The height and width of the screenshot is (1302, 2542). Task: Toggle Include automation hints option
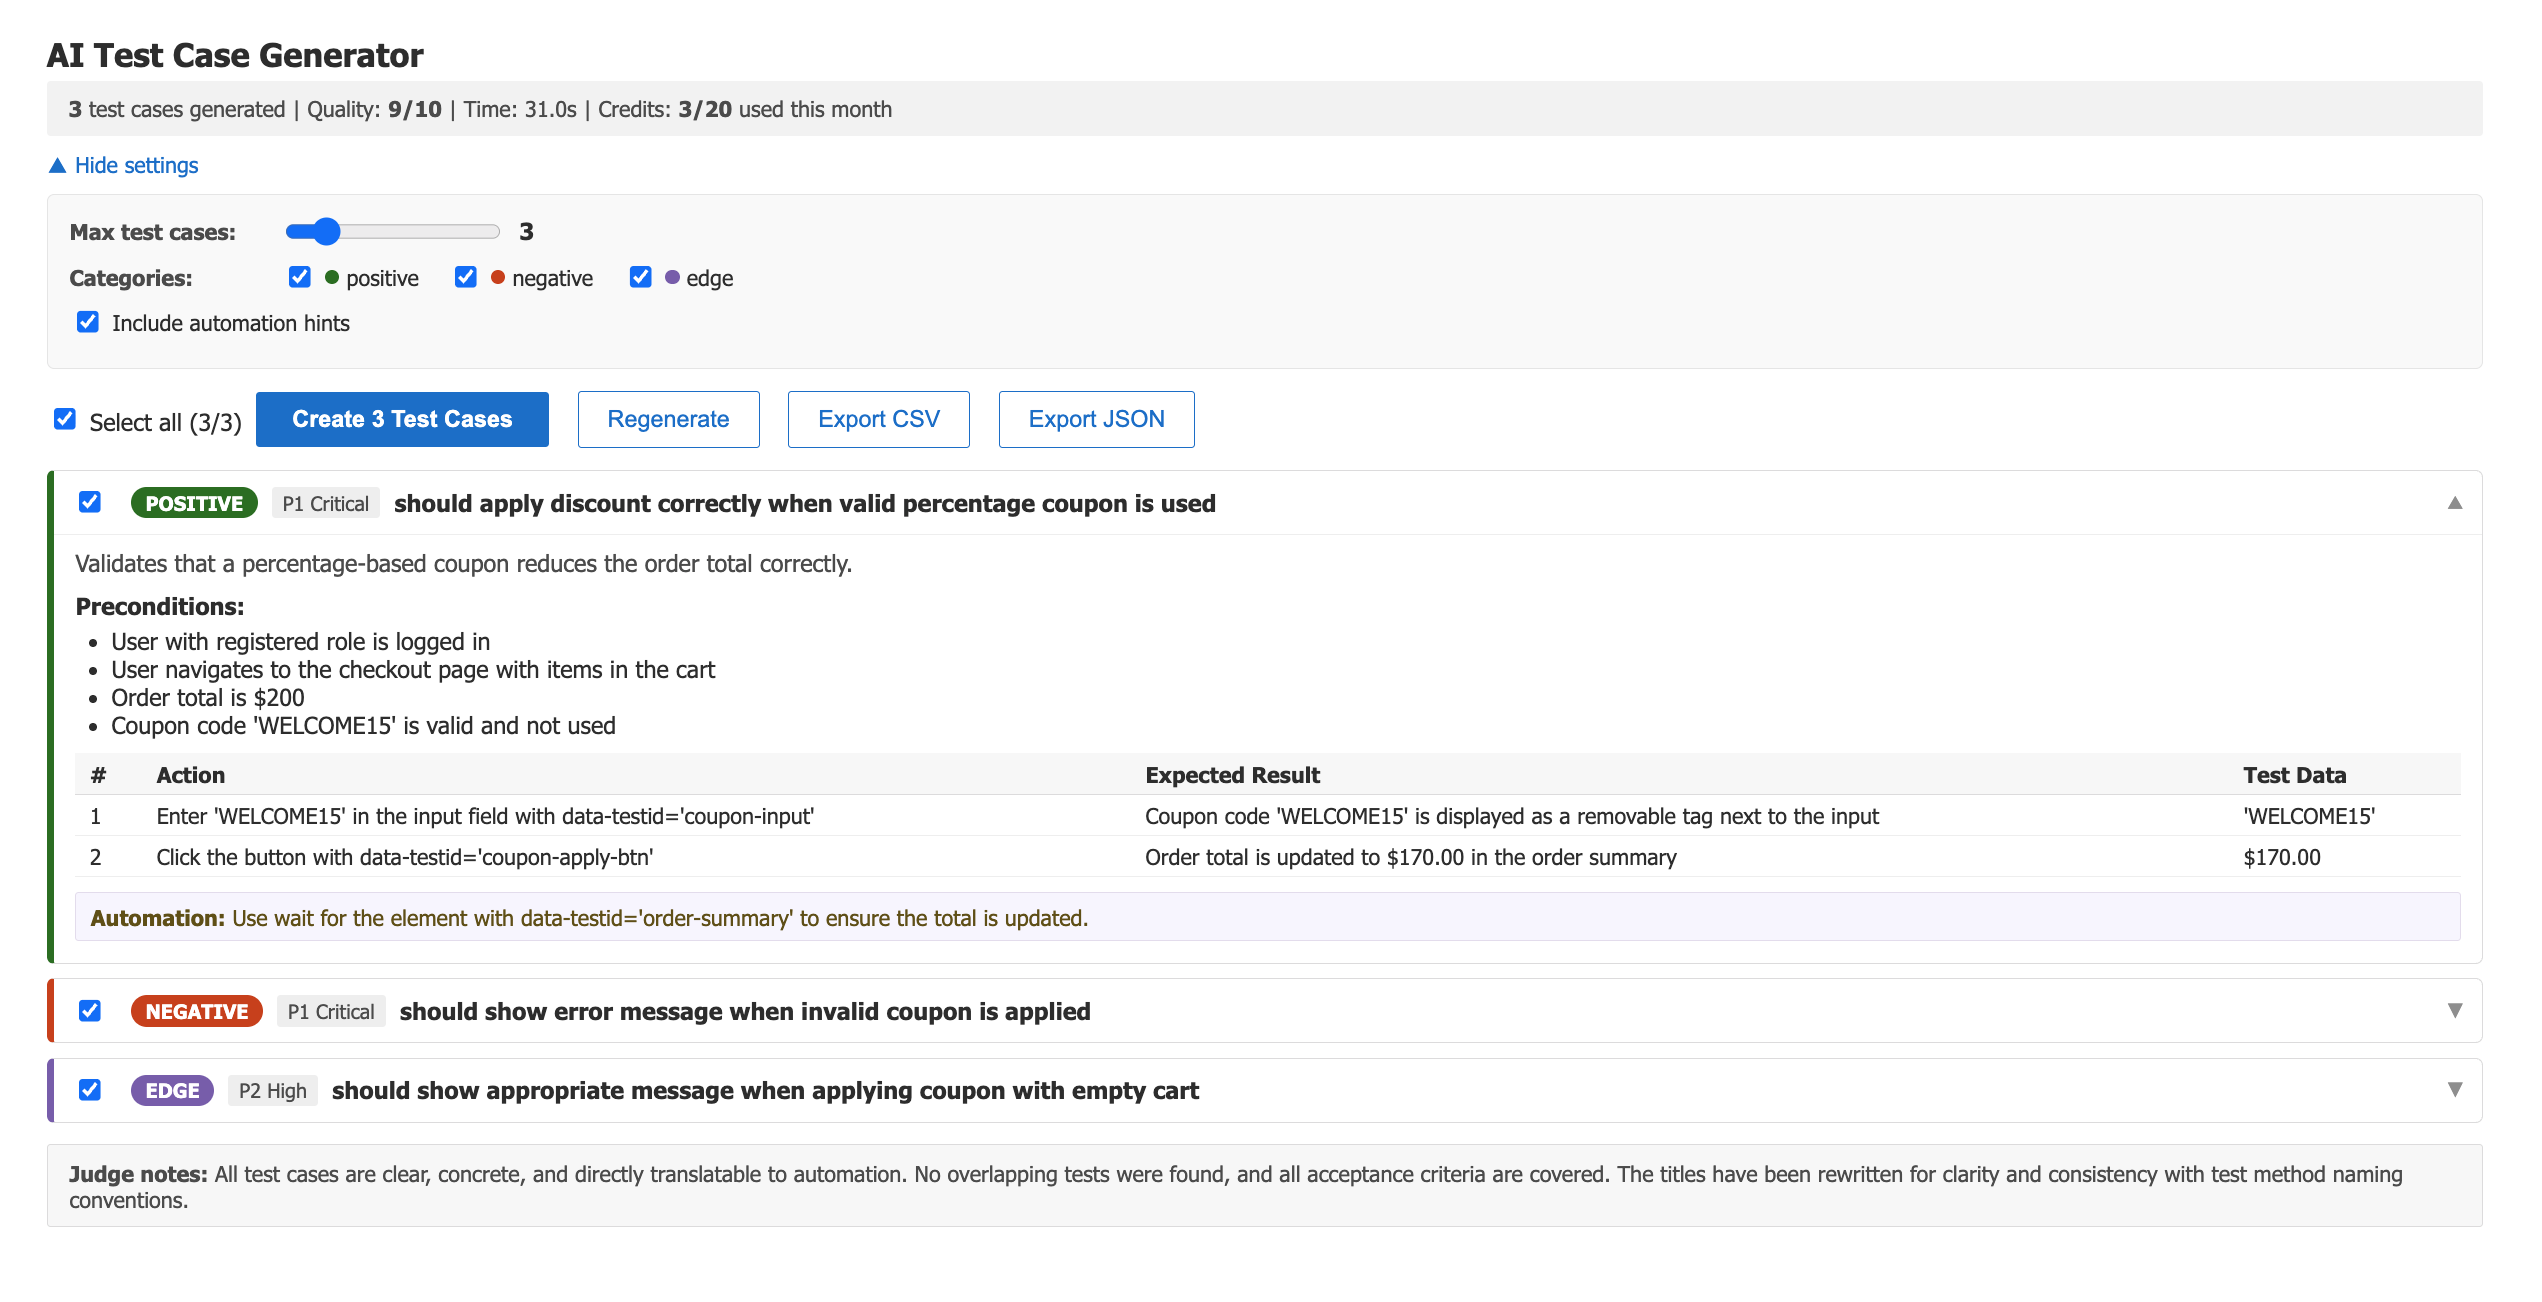88,321
